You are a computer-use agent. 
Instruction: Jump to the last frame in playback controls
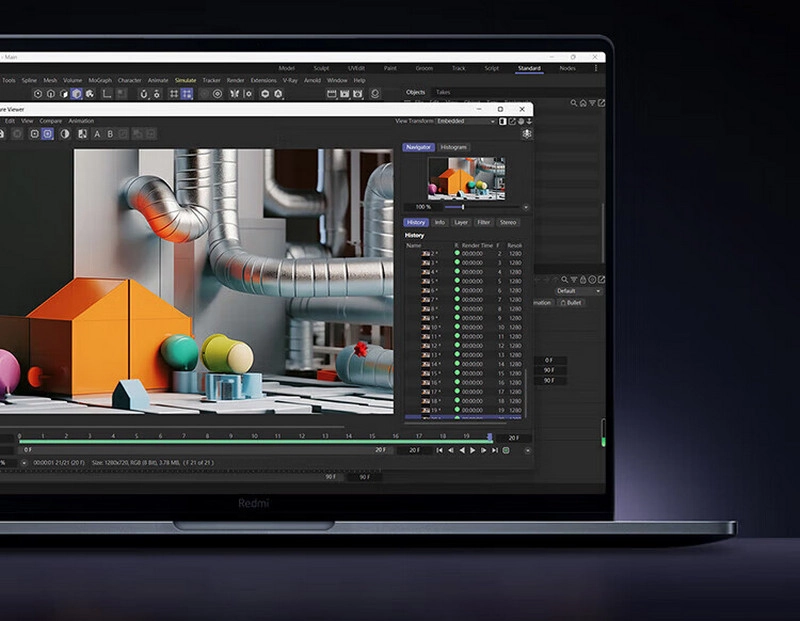coord(494,450)
